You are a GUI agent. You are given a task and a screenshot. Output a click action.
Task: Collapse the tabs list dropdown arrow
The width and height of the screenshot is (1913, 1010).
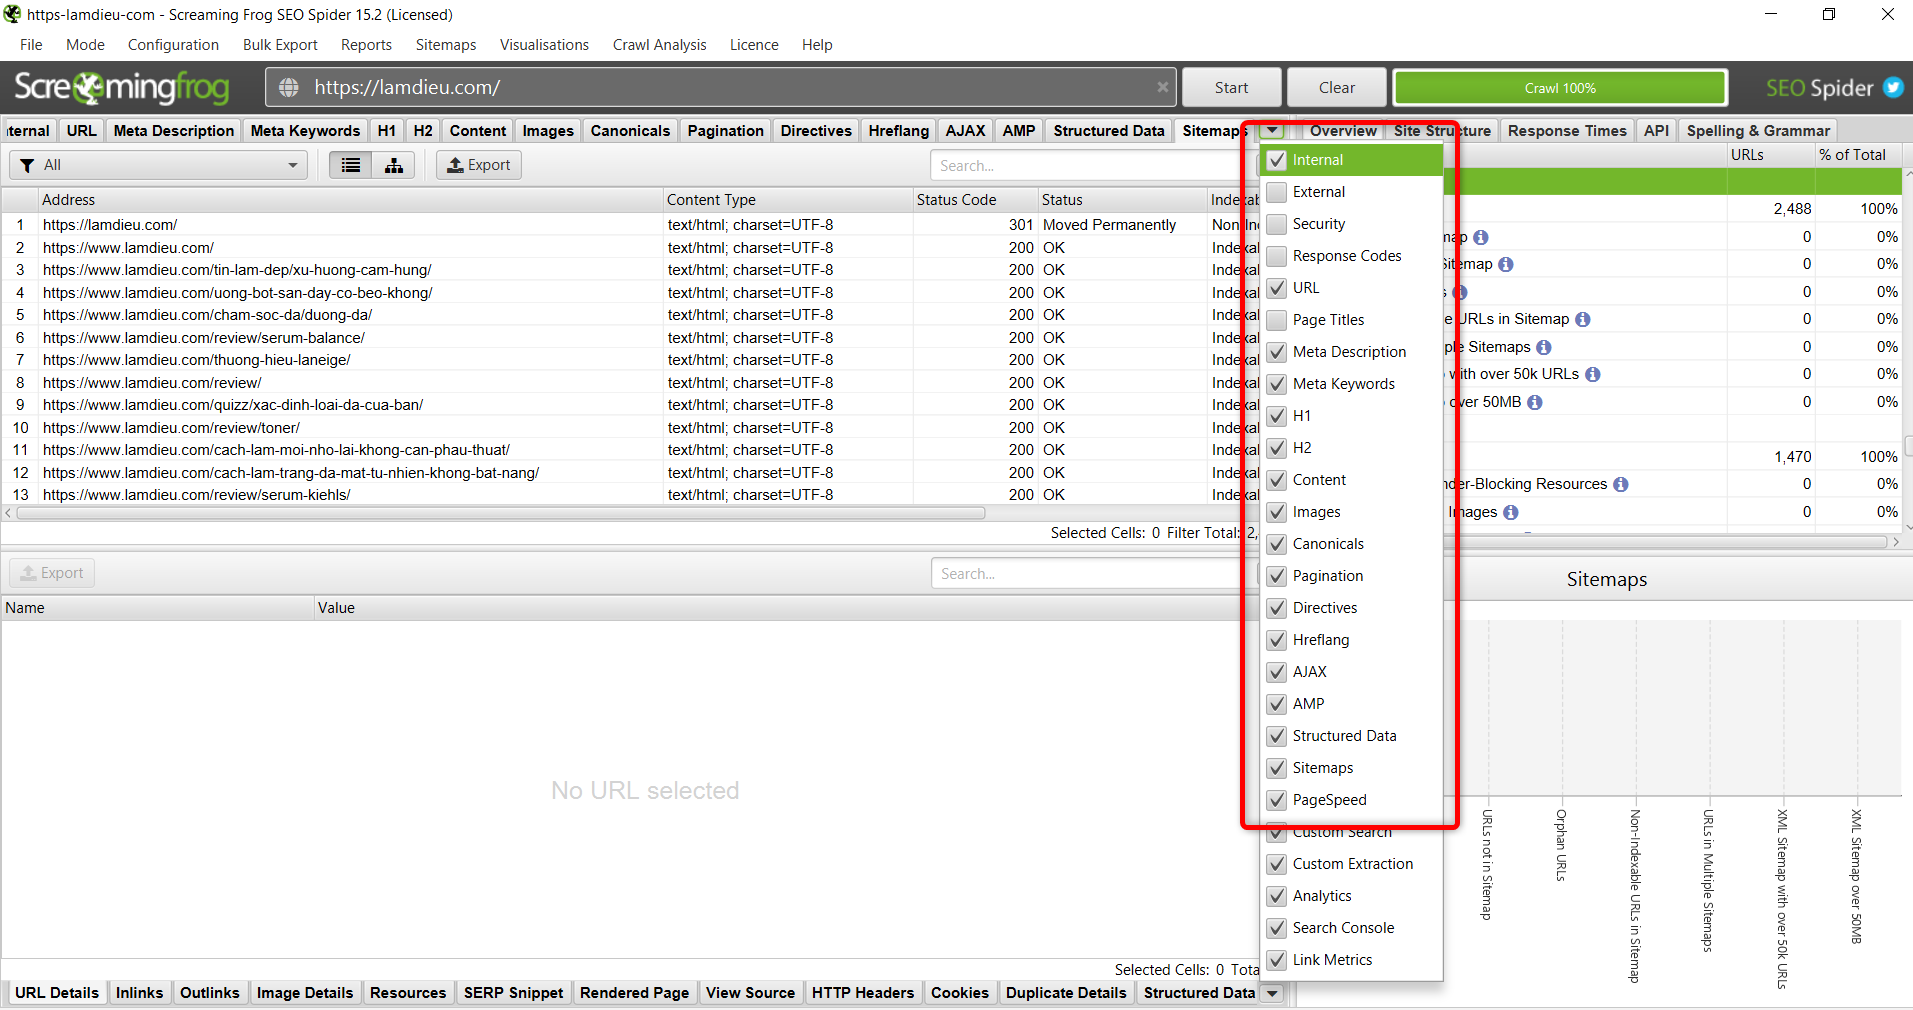click(x=1272, y=131)
